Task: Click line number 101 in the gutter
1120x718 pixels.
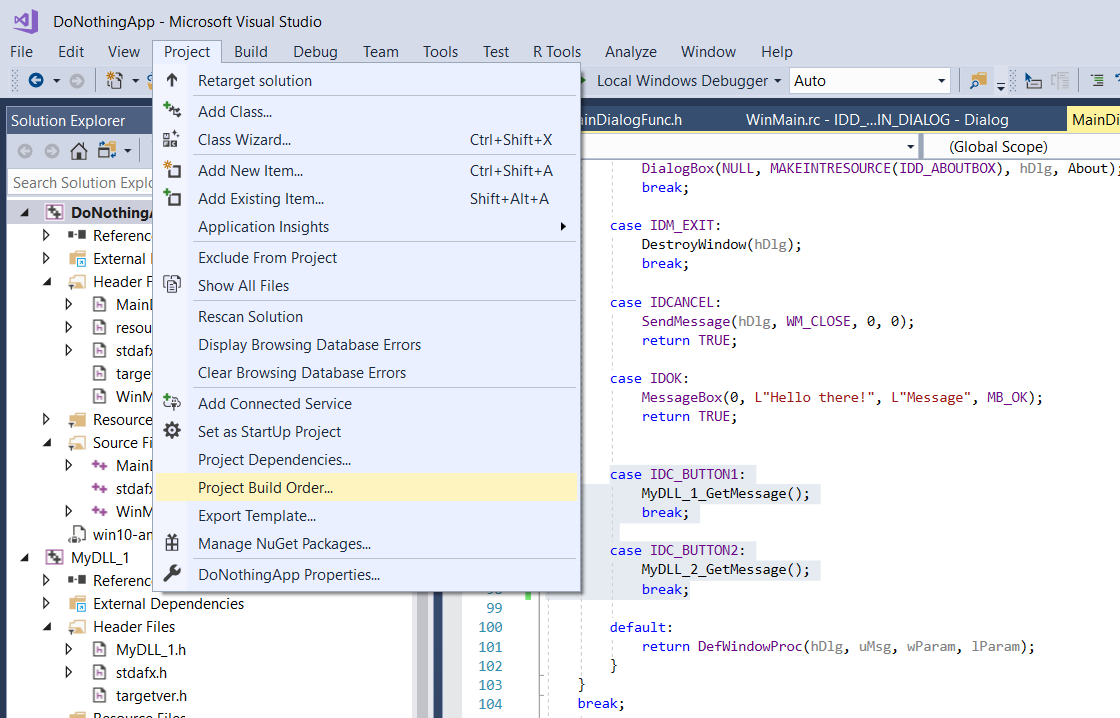Action: pyautogui.click(x=490, y=647)
